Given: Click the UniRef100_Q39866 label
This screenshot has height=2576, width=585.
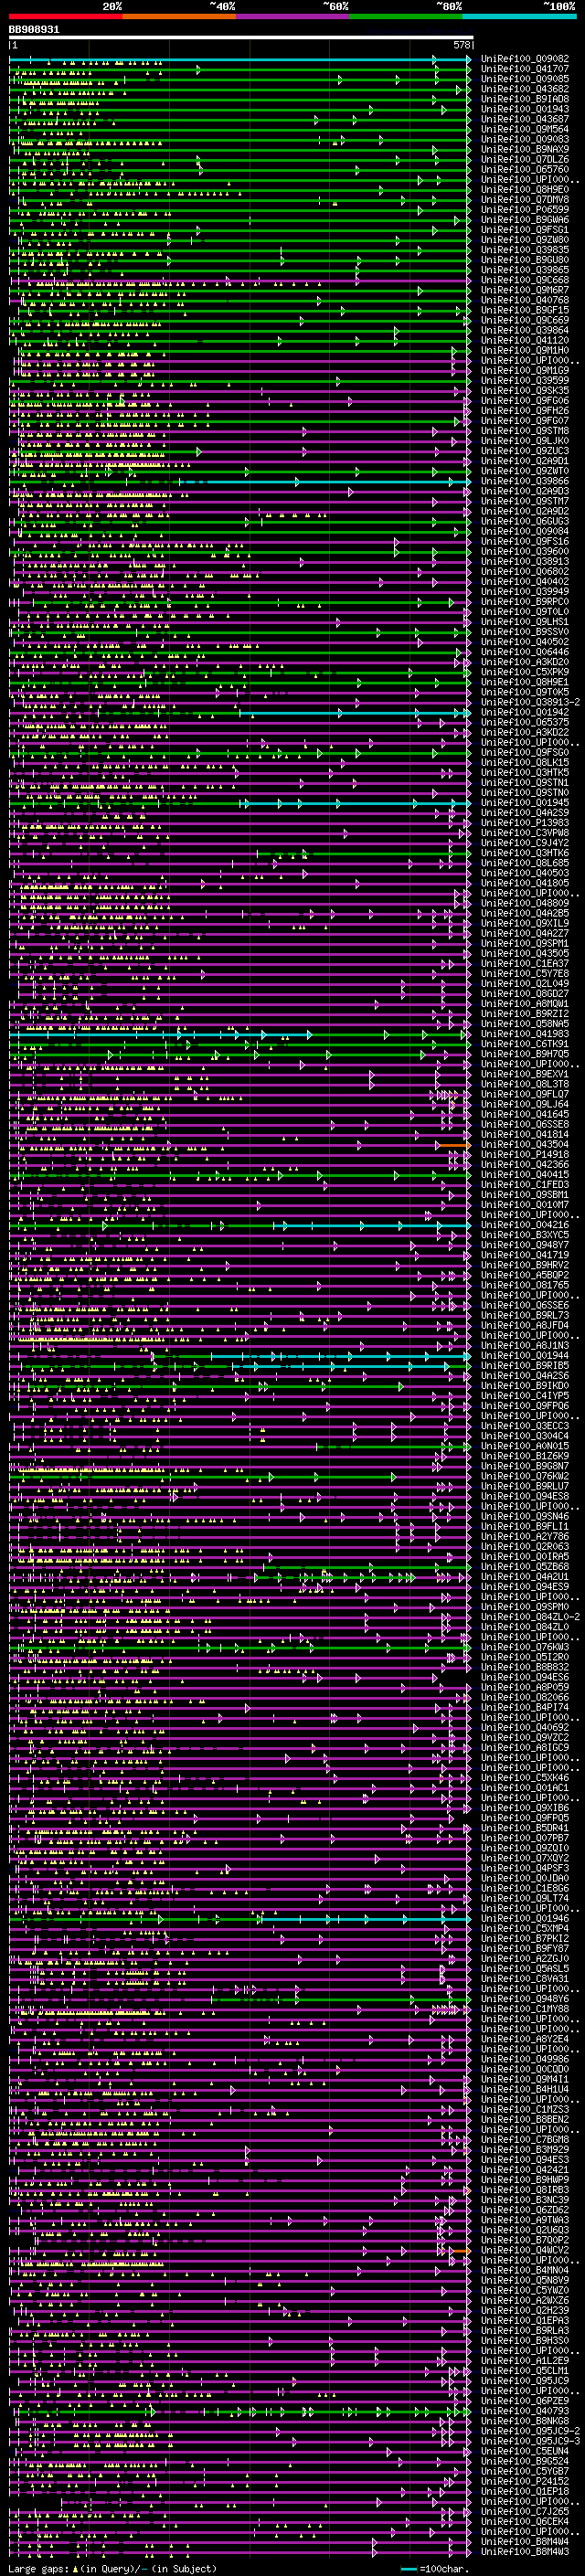Looking at the screenshot, I should tap(525, 481).
